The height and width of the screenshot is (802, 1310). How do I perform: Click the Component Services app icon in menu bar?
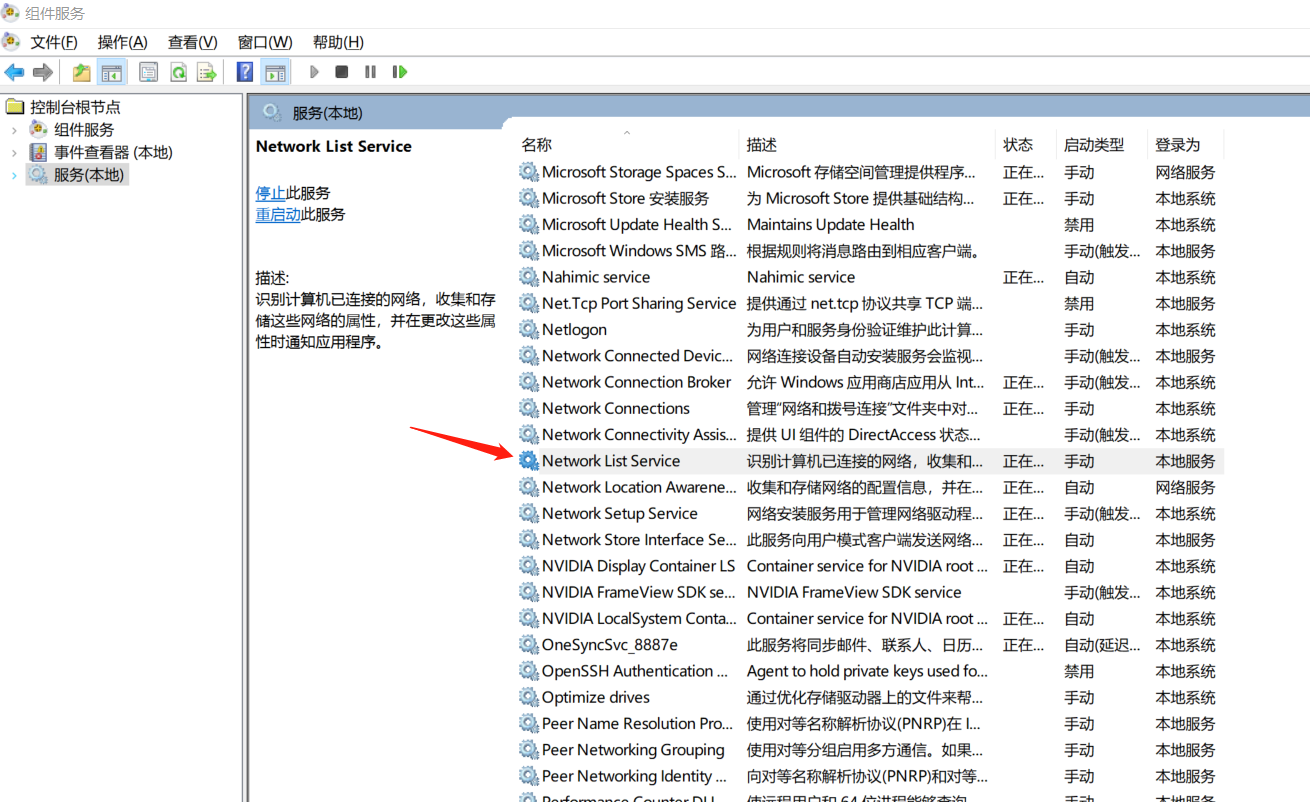point(11,41)
